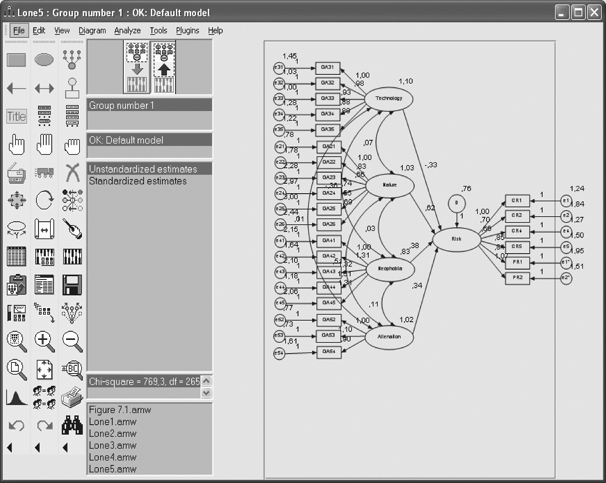
Task: Click the zoom in magnifier with plus sign
Action: (44, 341)
